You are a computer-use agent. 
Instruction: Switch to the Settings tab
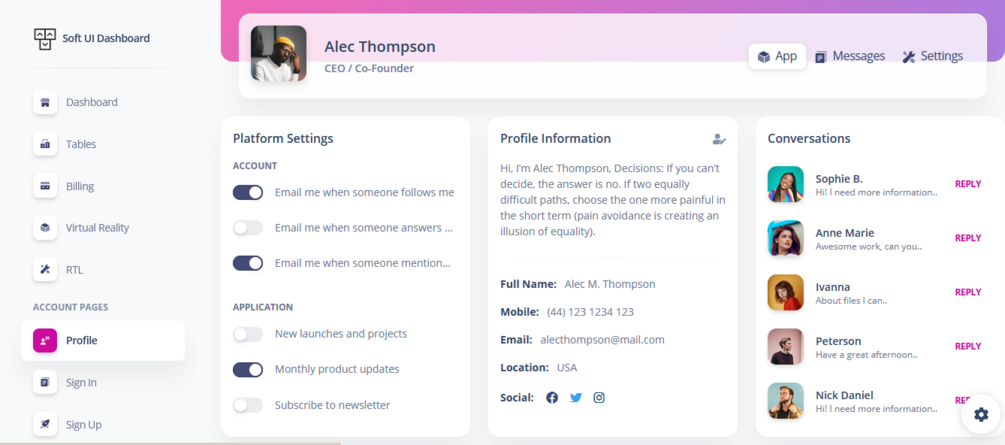click(x=932, y=56)
